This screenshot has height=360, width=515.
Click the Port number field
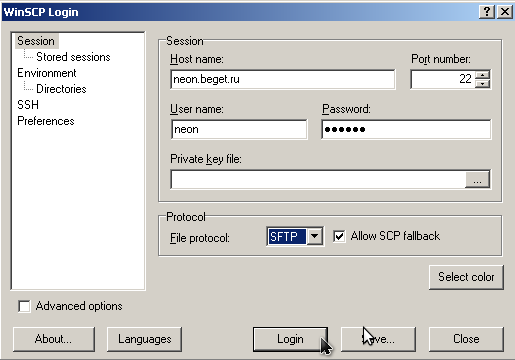pyautogui.click(x=443, y=79)
